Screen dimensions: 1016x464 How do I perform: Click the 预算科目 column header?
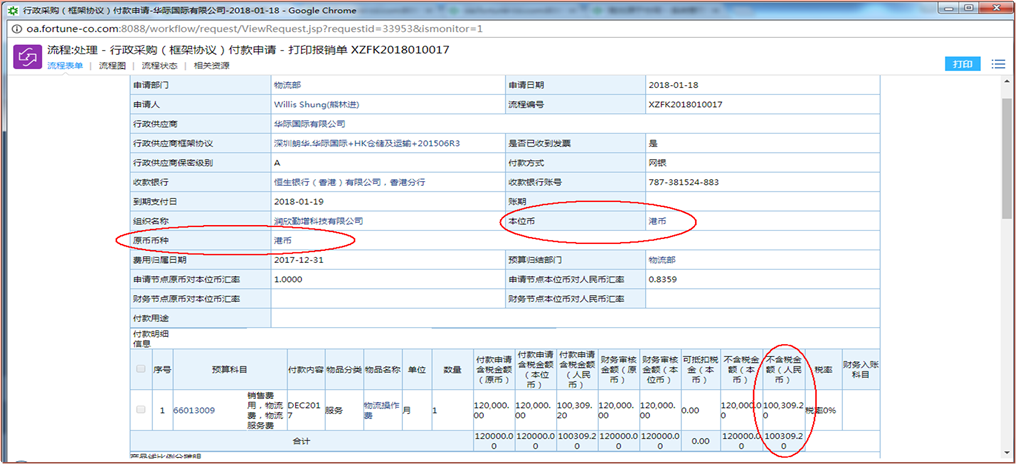click(x=229, y=369)
